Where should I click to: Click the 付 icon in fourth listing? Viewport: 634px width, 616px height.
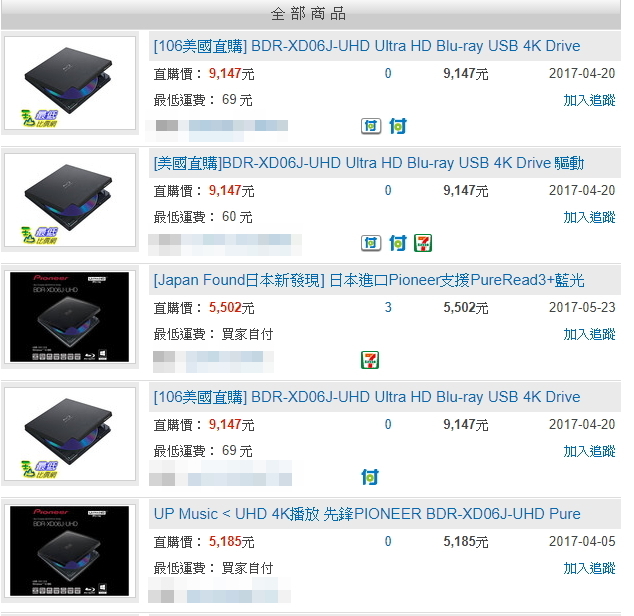pyautogui.click(x=370, y=477)
